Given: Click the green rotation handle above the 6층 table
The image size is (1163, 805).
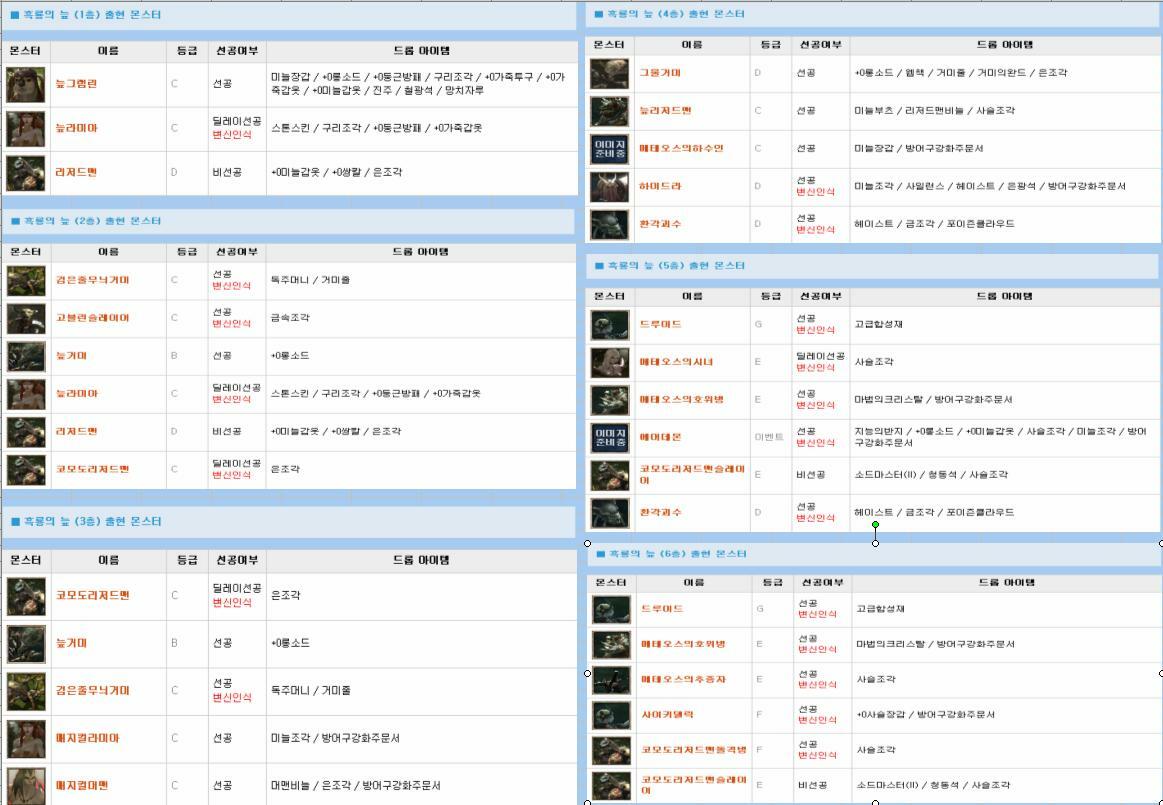Looking at the screenshot, I should (875, 525).
